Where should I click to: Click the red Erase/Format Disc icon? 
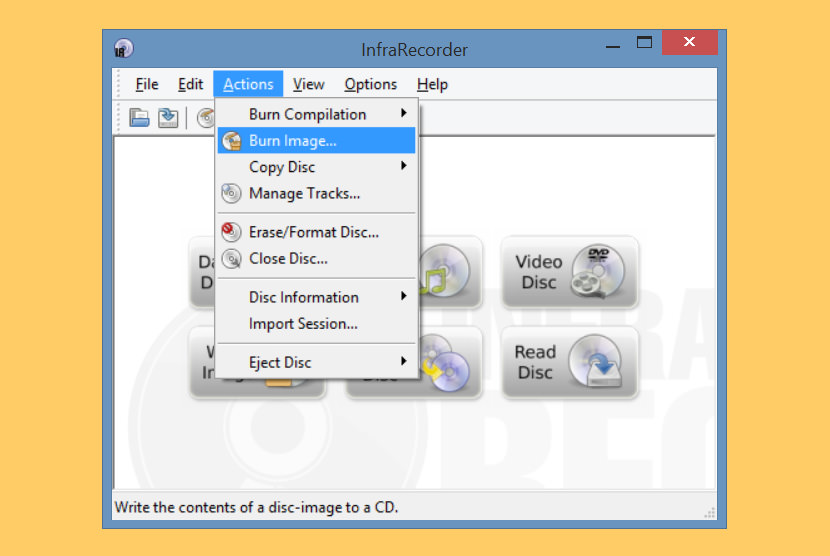pyautogui.click(x=231, y=232)
